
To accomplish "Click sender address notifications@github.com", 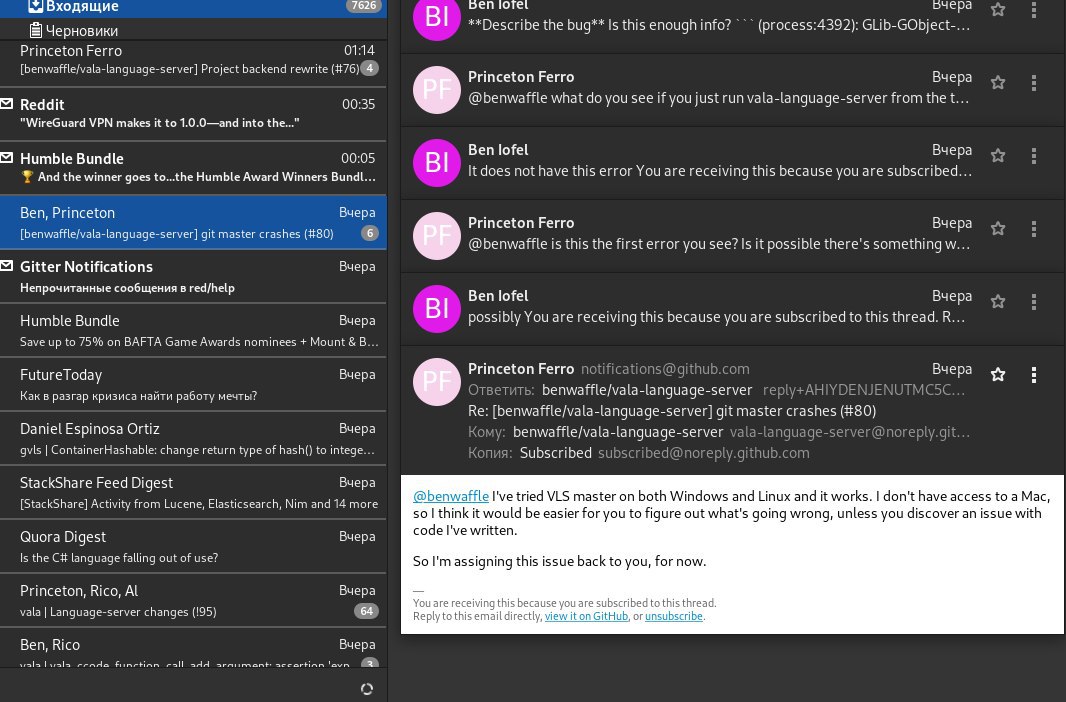I will (x=665, y=369).
